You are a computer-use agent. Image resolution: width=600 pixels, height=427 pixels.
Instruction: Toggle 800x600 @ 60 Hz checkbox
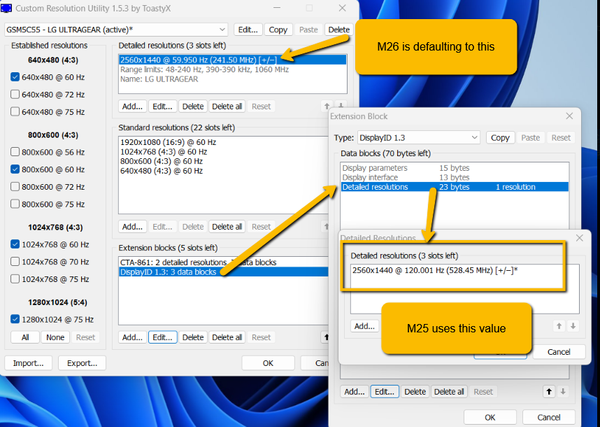pos(15,169)
